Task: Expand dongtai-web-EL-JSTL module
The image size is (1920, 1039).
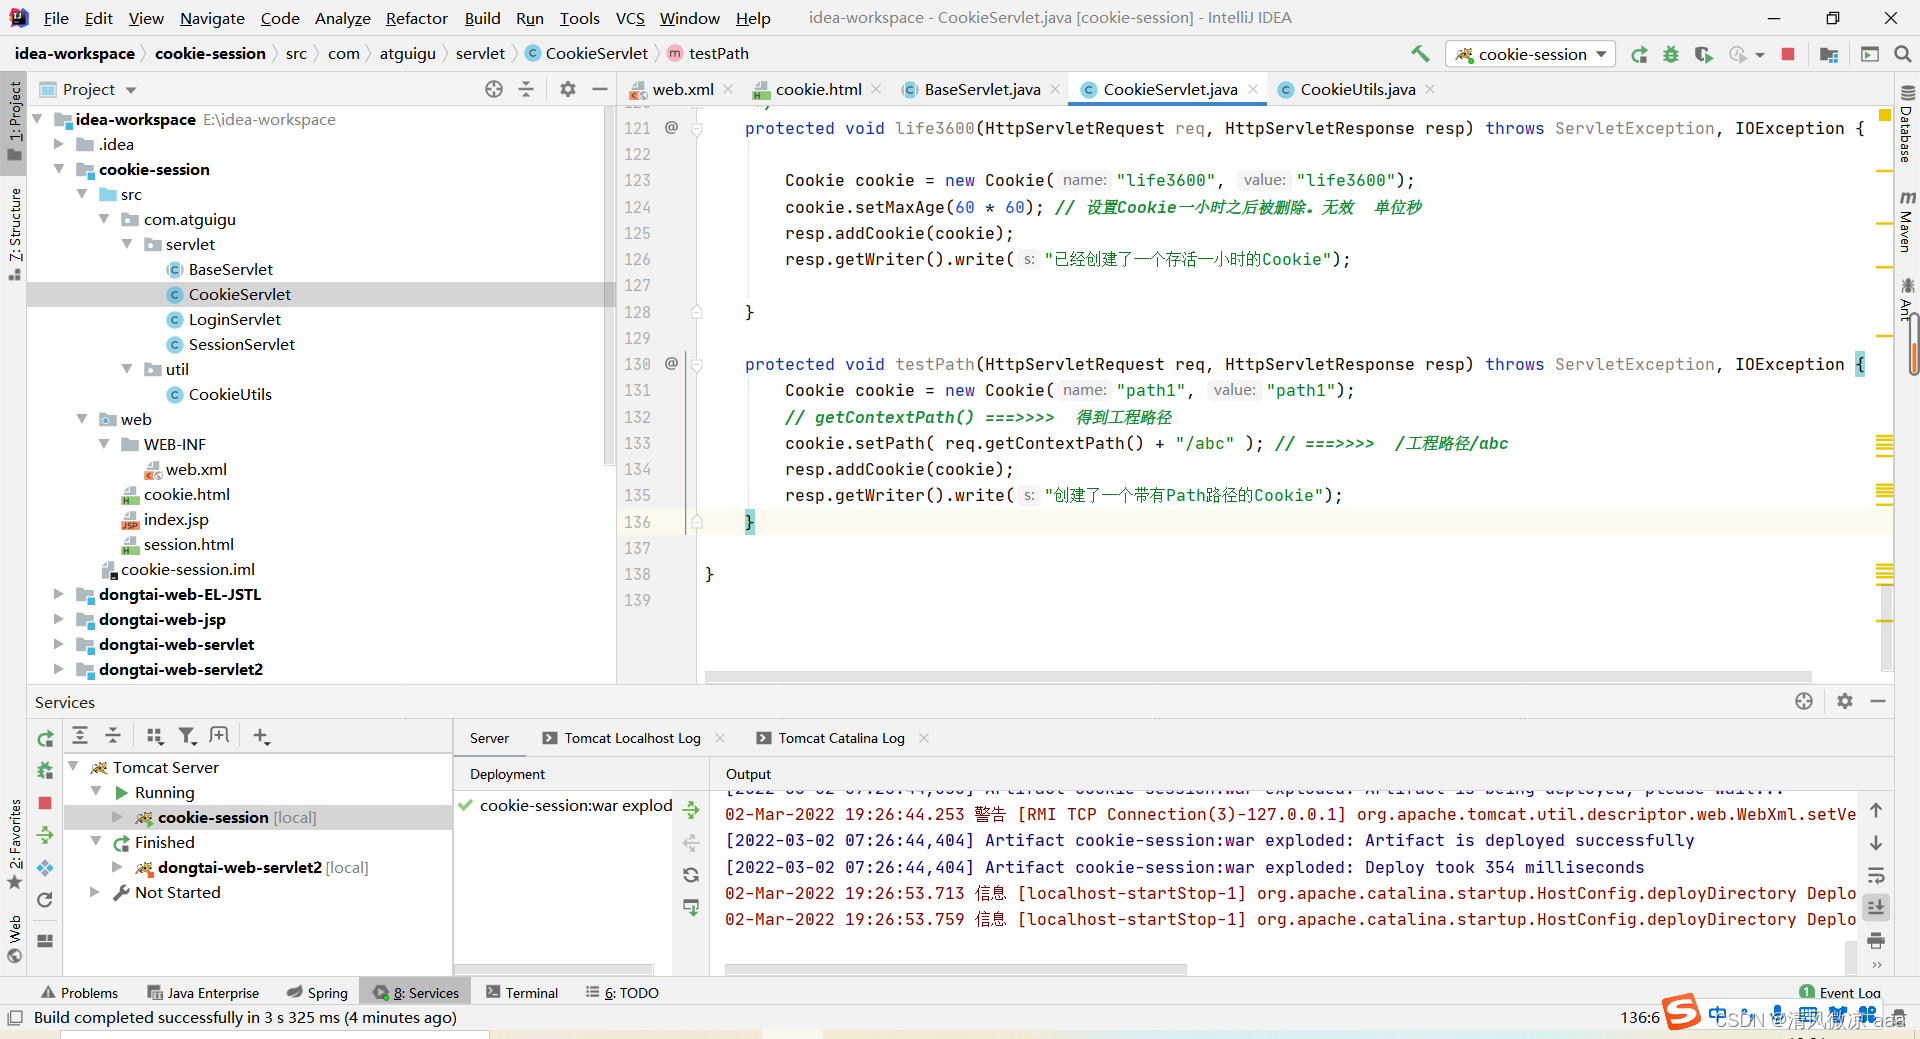Action: click(x=59, y=594)
